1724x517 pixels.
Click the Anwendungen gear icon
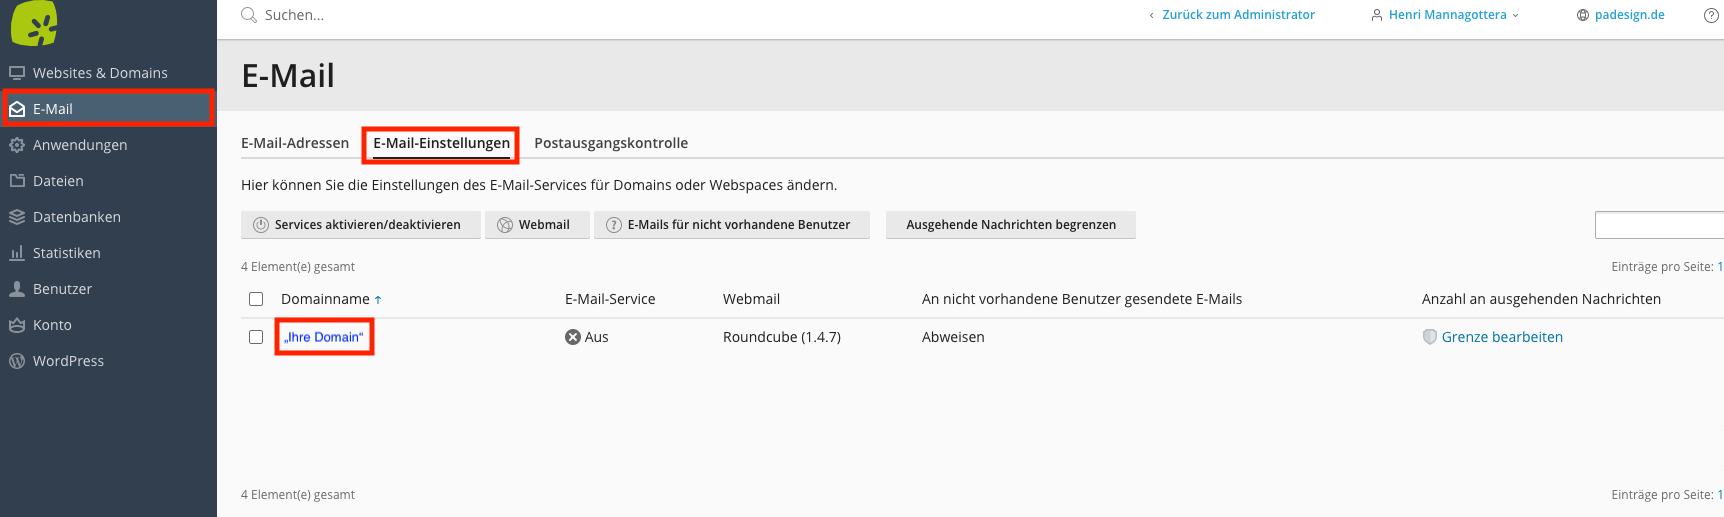click(17, 145)
